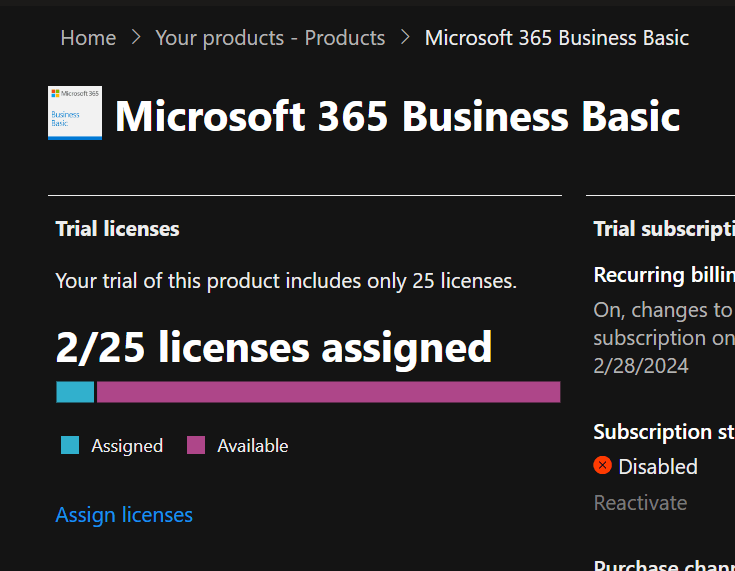Image resolution: width=735 pixels, height=571 pixels.
Task: Click the Assigned legend label
Action: (127, 446)
